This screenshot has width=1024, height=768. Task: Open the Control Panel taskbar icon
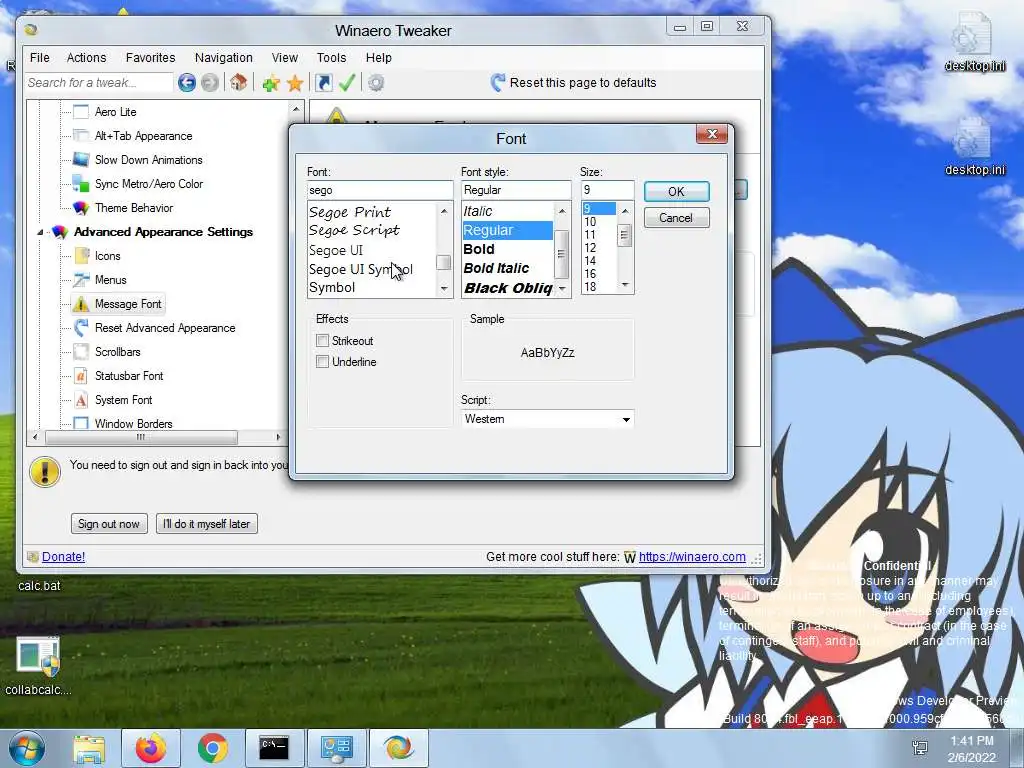tap(337, 748)
